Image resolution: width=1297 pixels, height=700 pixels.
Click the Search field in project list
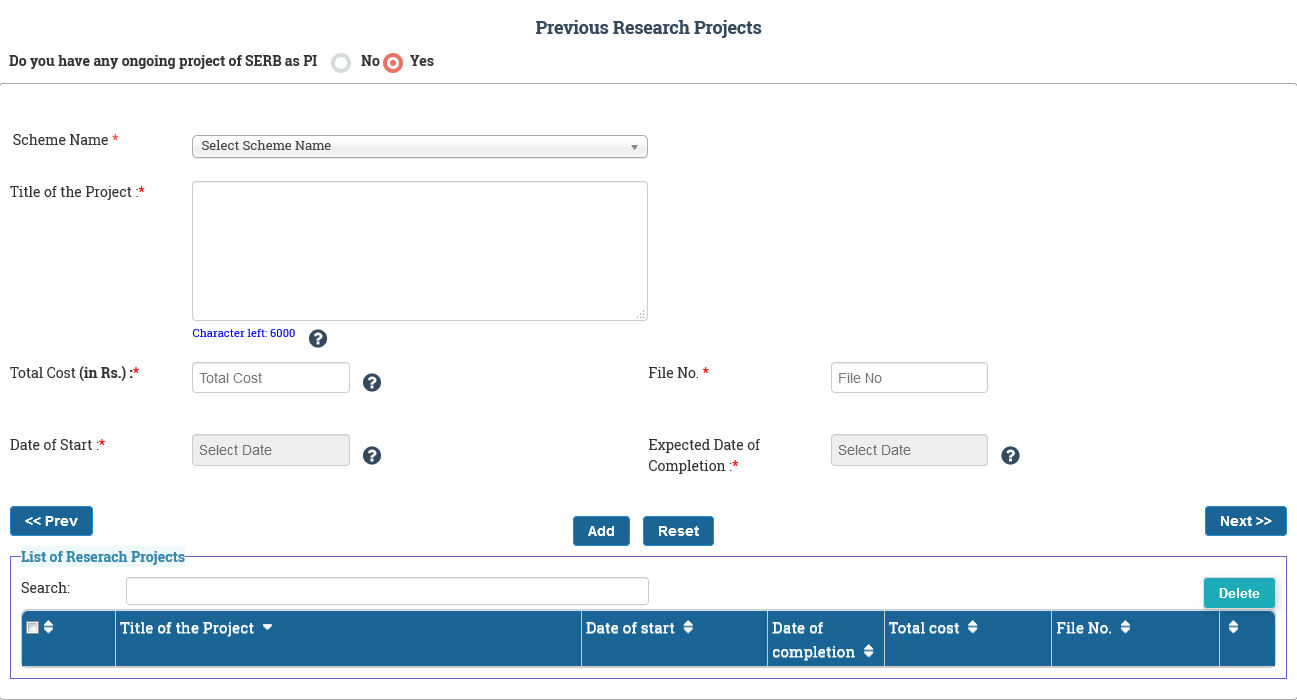pos(387,591)
